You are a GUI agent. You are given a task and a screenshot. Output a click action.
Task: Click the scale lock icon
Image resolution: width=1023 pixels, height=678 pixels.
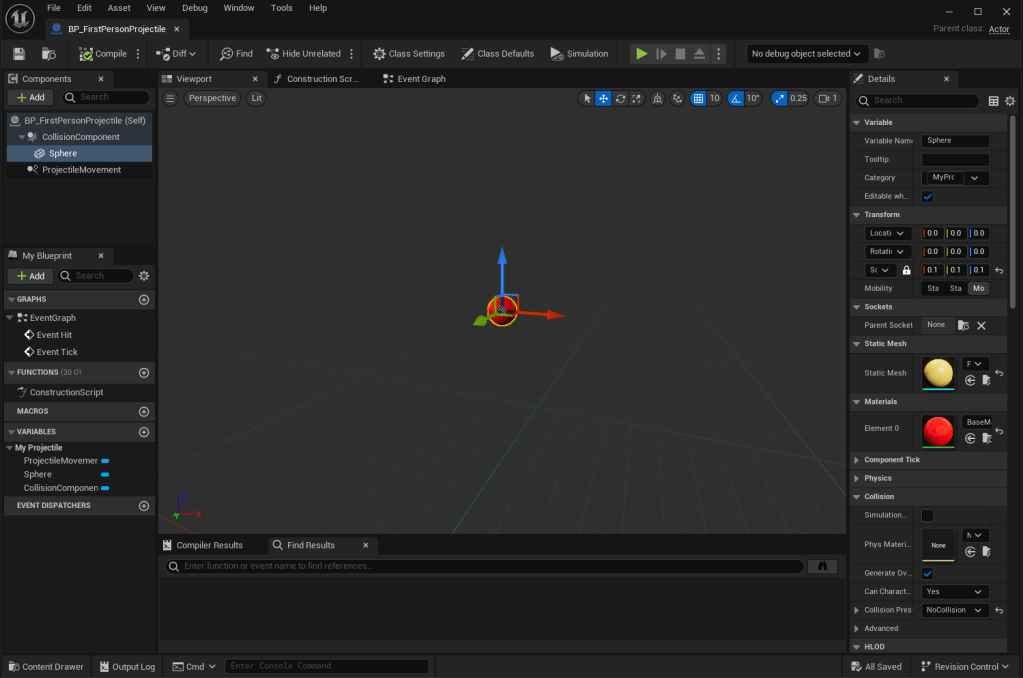[x=906, y=270]
